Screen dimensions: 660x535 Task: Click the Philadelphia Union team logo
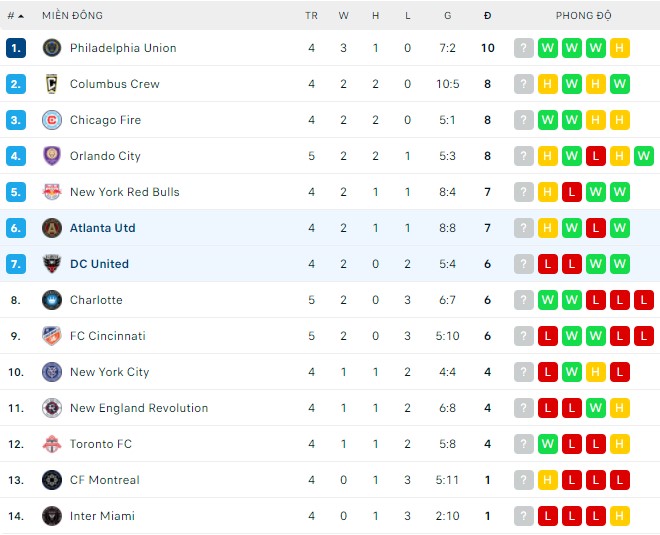pos(52,48)
